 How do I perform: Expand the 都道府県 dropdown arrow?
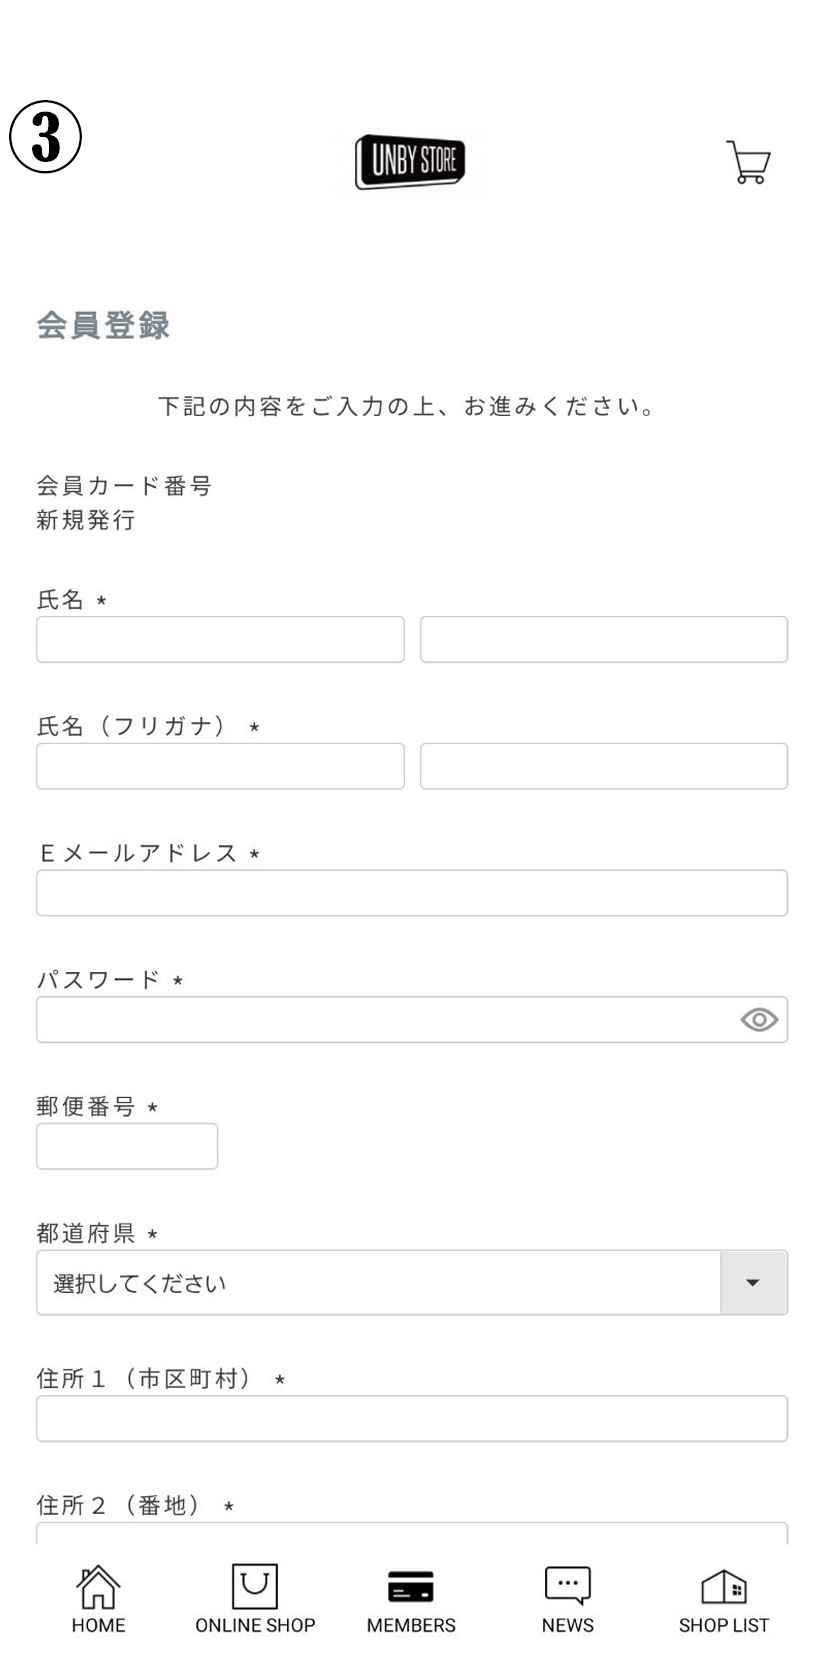coord(753,1283)
